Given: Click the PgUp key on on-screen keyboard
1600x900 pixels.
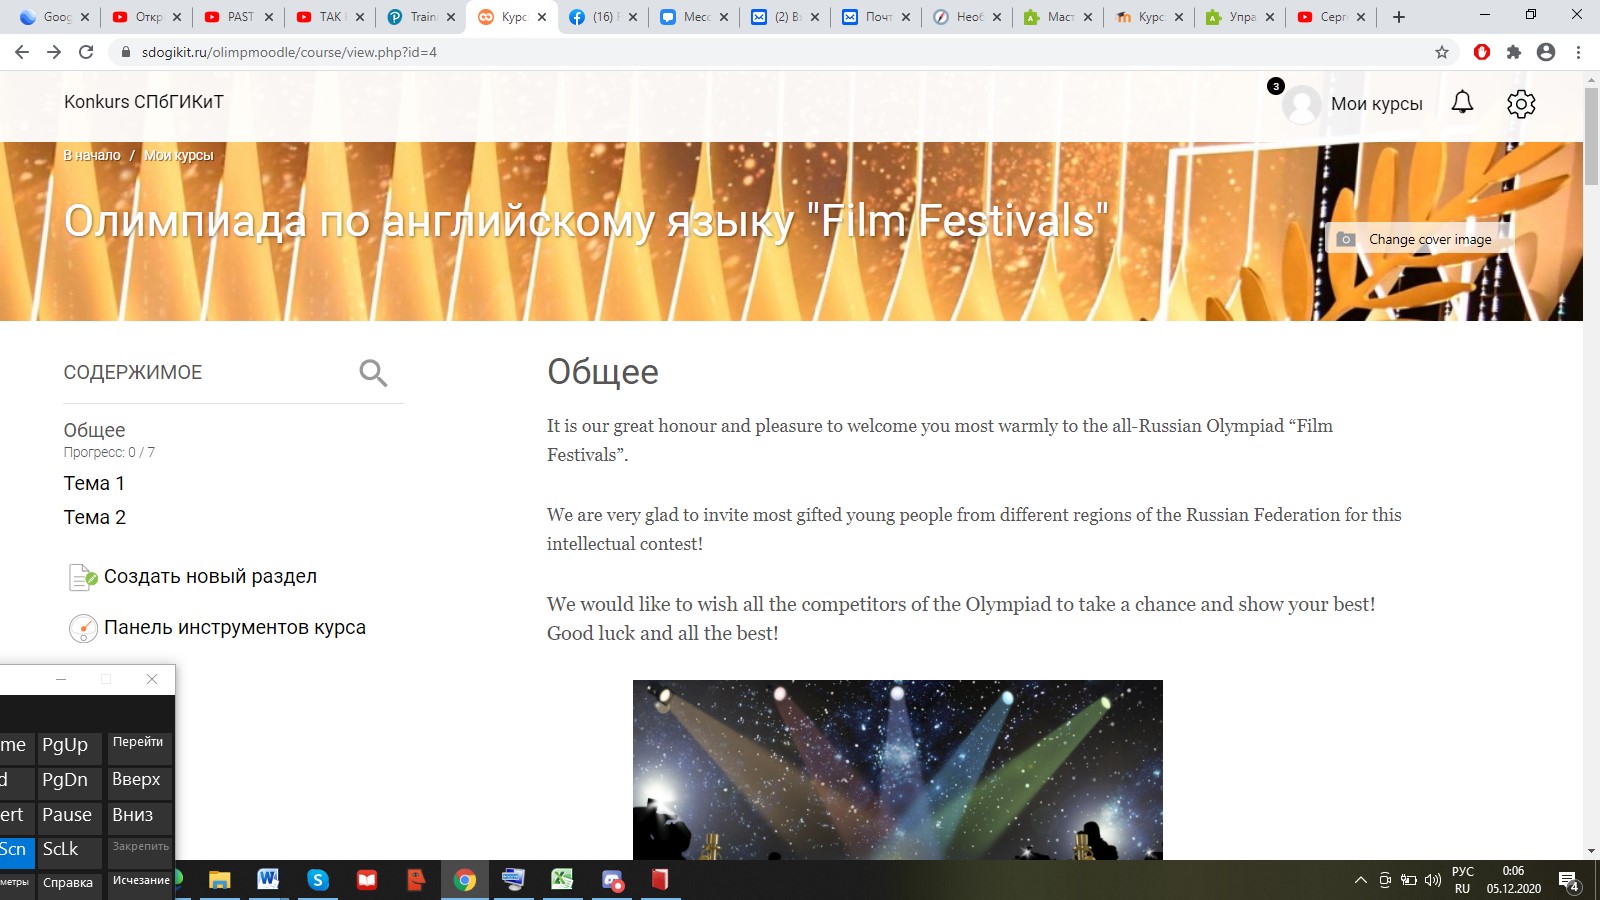Looking at the screenshot, I should 68,746.
